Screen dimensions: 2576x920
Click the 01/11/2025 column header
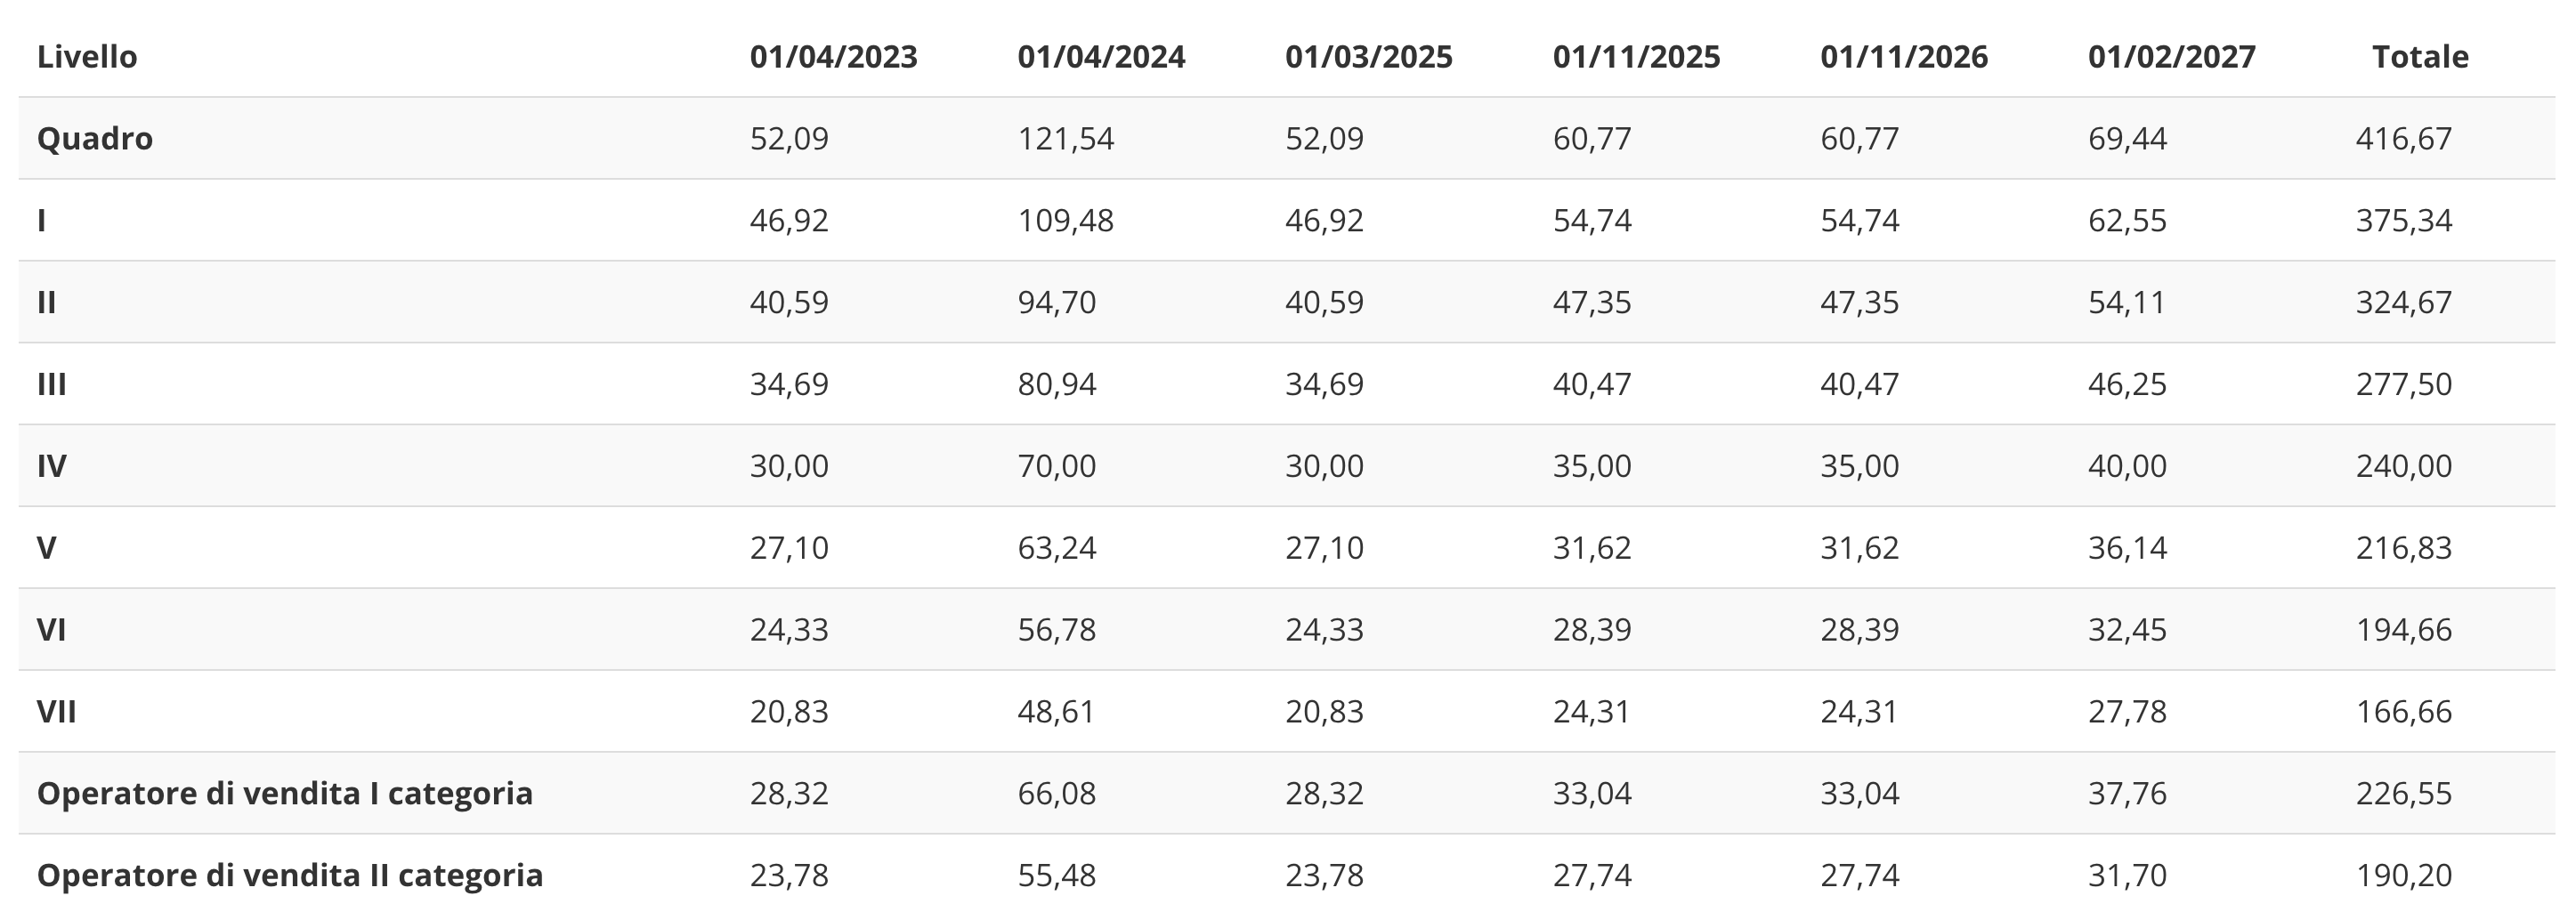(x=1636, y=57)
